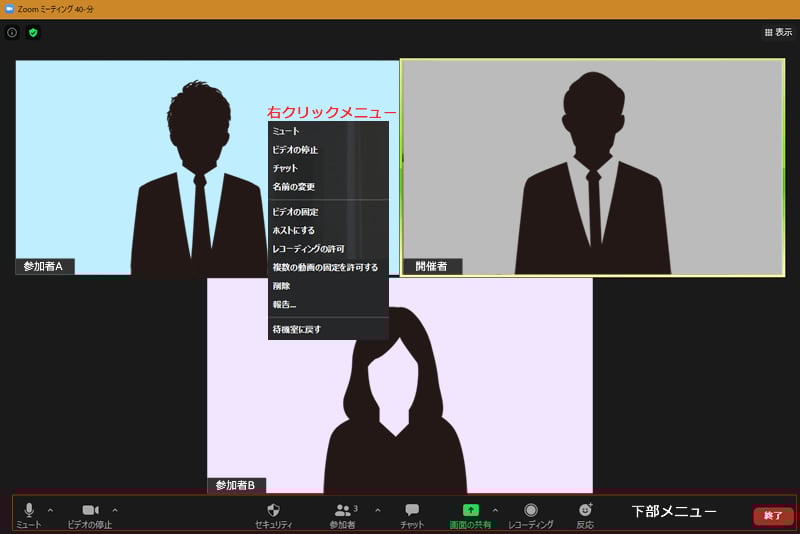Click the microphone mute icon in toolbar
Viewport: 800px width, 534px height.
29,510
